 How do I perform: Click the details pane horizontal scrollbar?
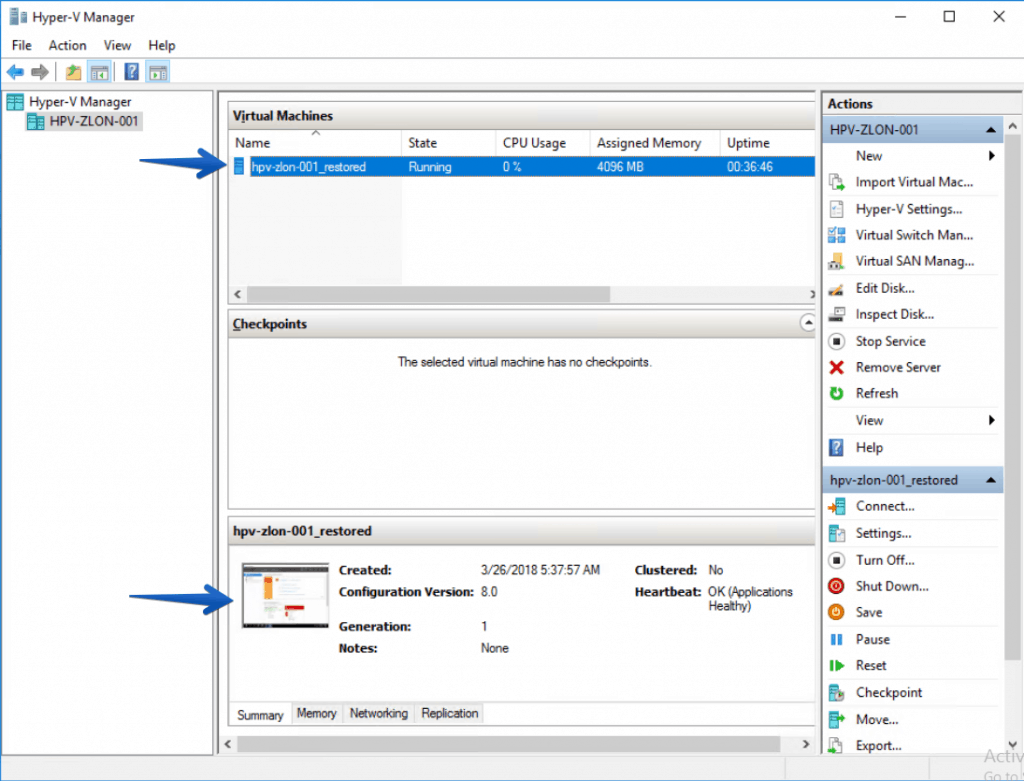coord(508,744)
